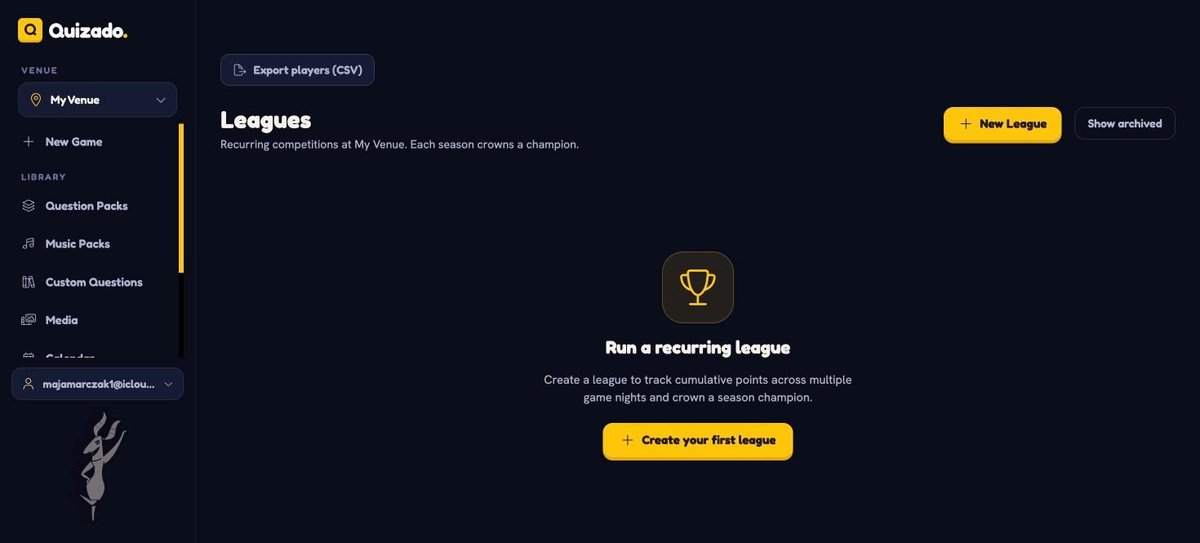The image size is (1200, 543).
Task: Open Question Packs in the library
Action: [86, 206]
